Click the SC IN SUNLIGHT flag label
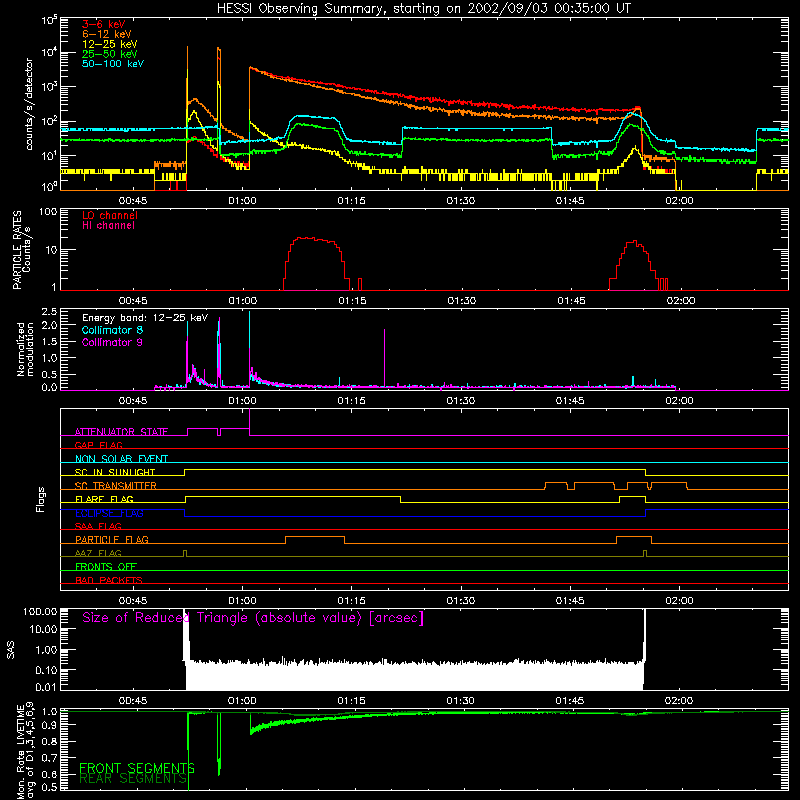 (x=115, y=472)
